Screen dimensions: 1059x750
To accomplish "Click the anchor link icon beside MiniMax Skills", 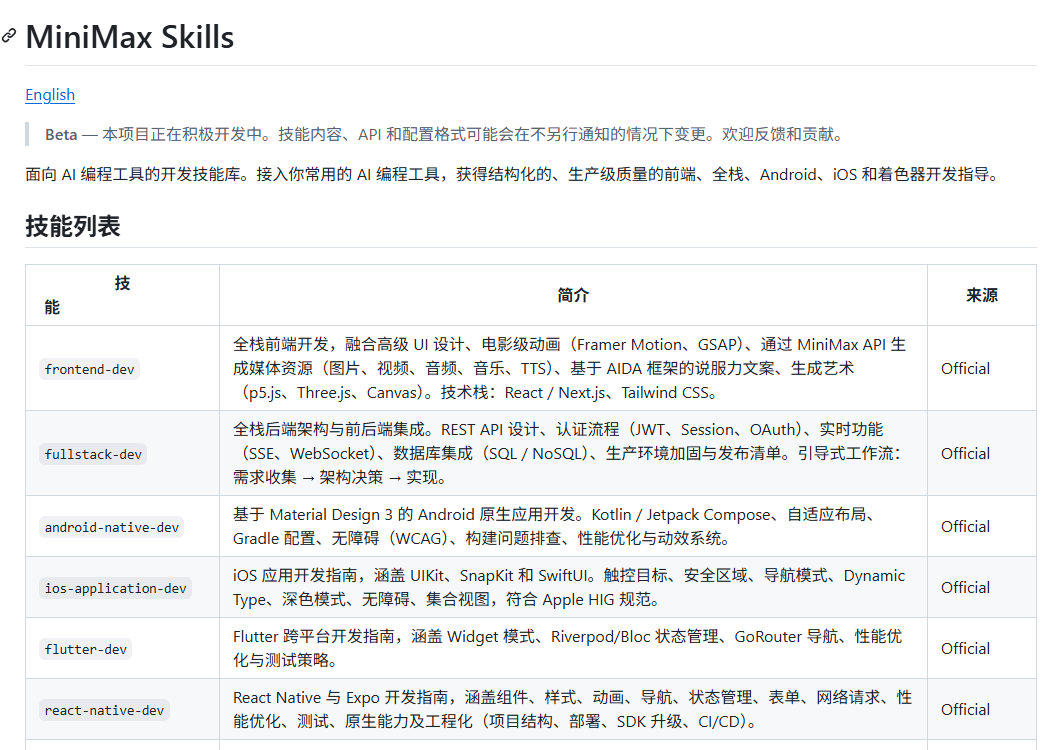I will point(9,35).
